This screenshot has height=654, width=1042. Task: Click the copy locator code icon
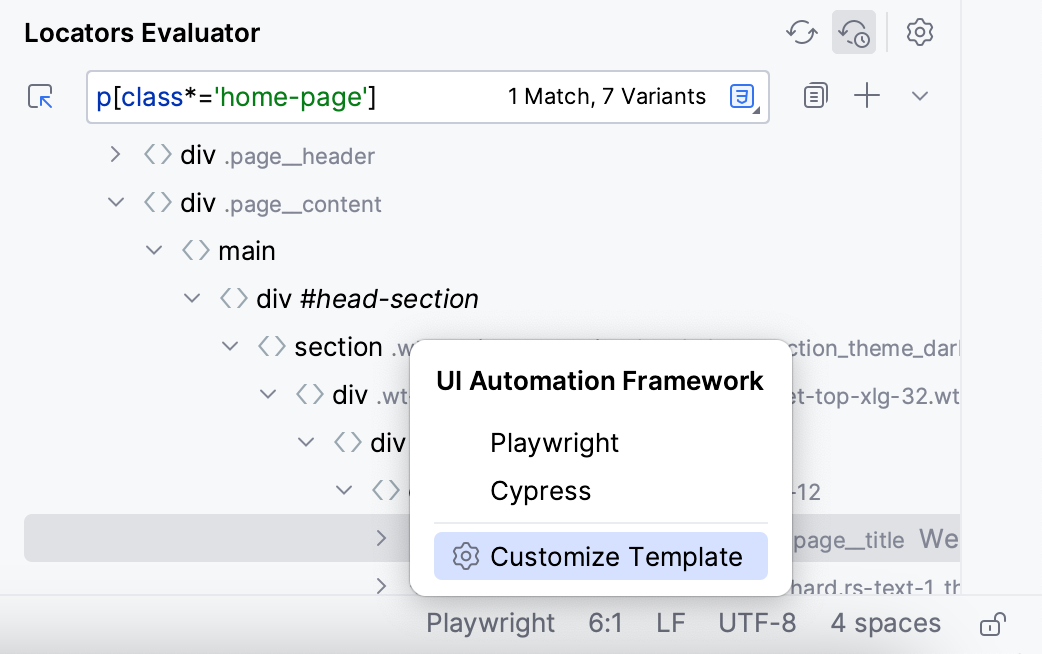click(x=815, y=96)
